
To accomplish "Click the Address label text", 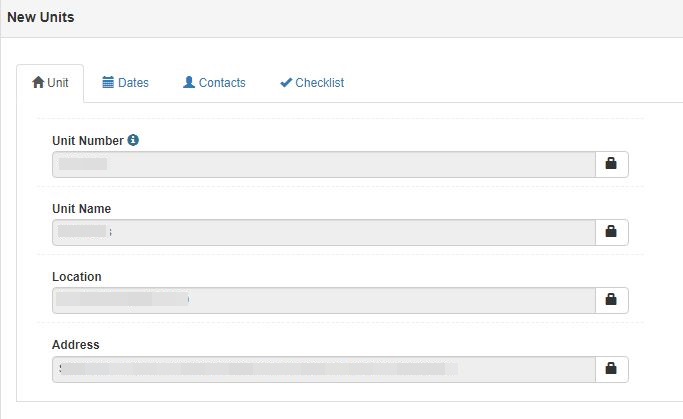I will point(76,345).
